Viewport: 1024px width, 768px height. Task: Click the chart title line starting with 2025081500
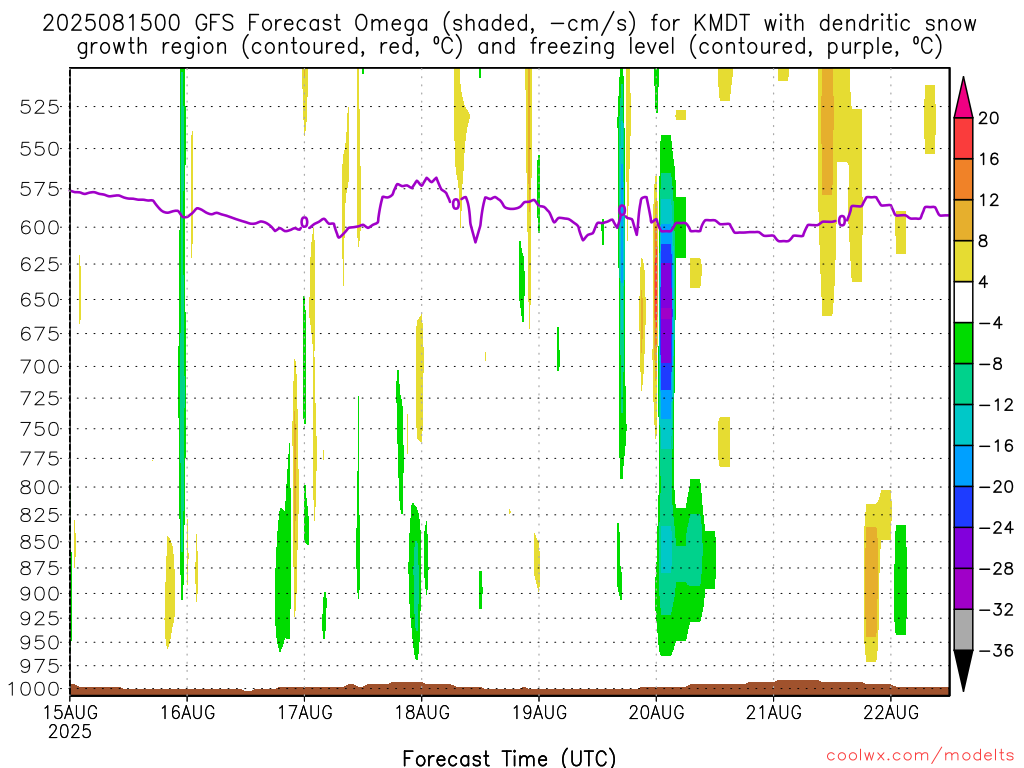point(509,24)
